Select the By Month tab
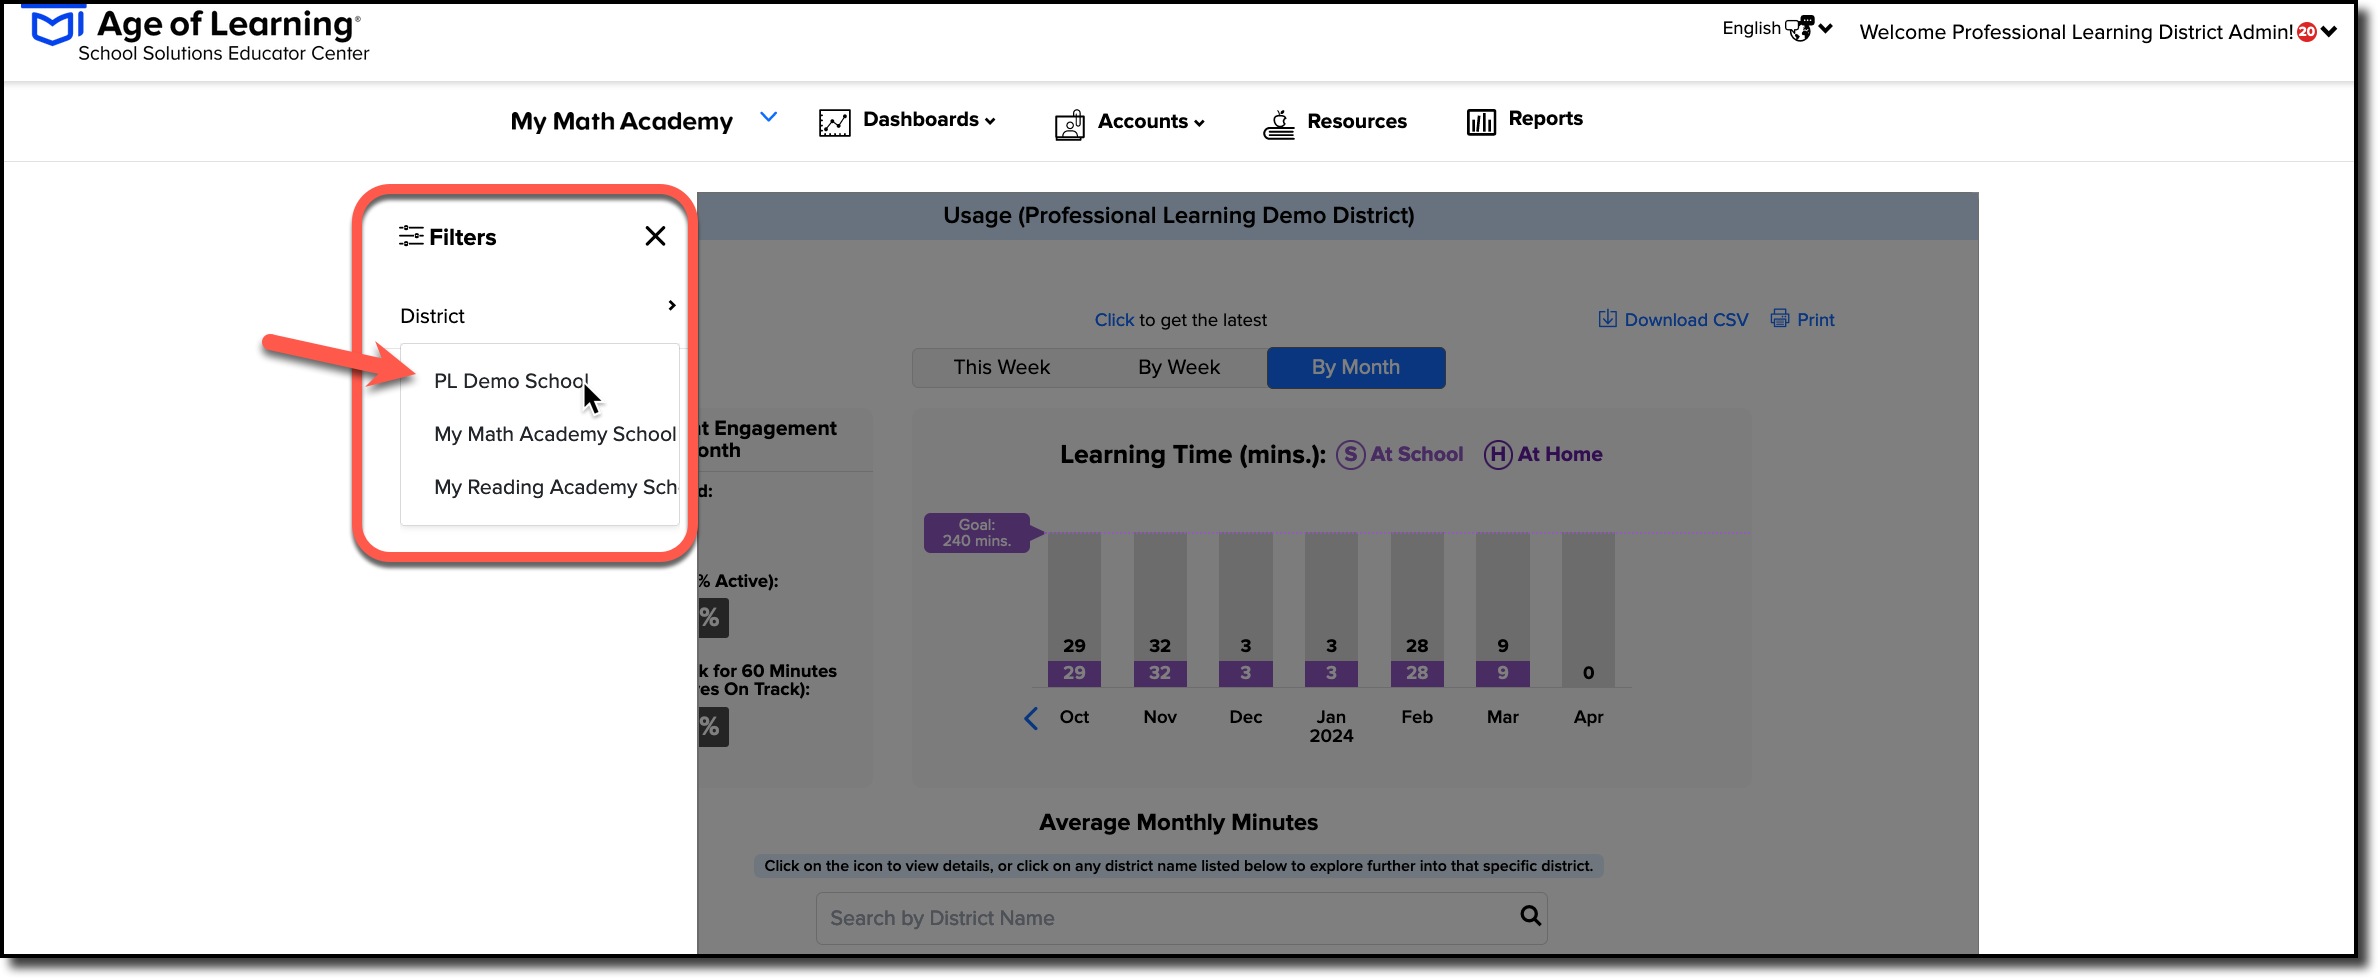 1356,367
